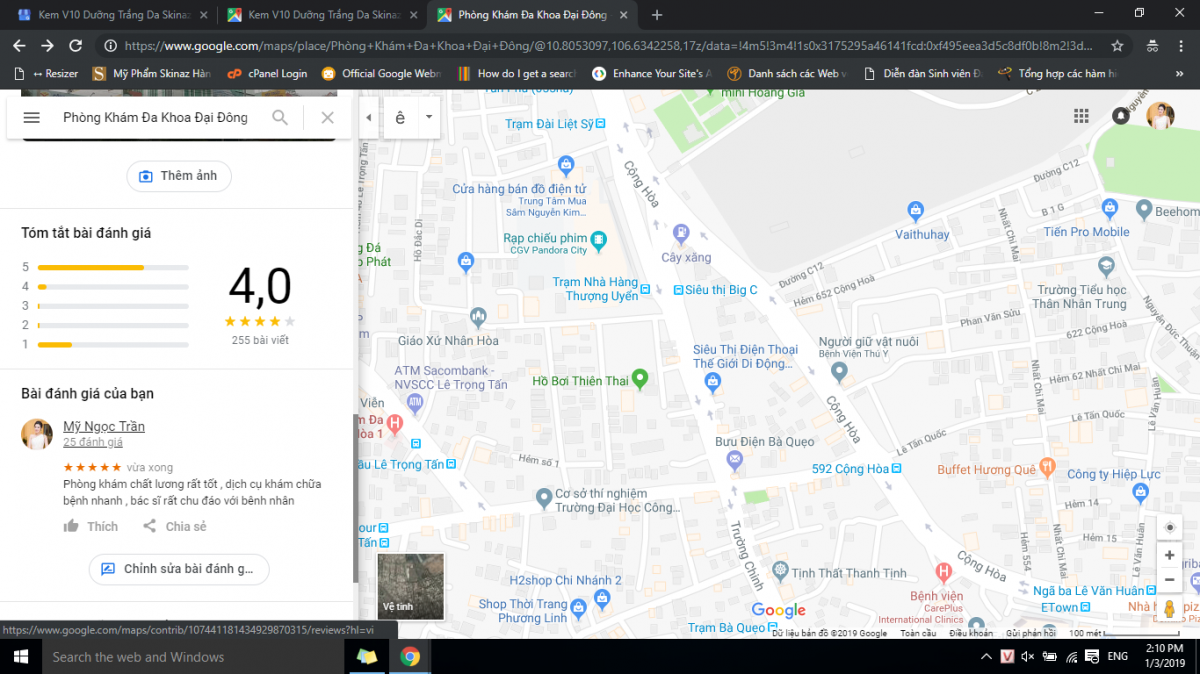Zoom in the map with plus
Image resolution: width=1200 pixels, height=674 pixels.
point(1169,555)
